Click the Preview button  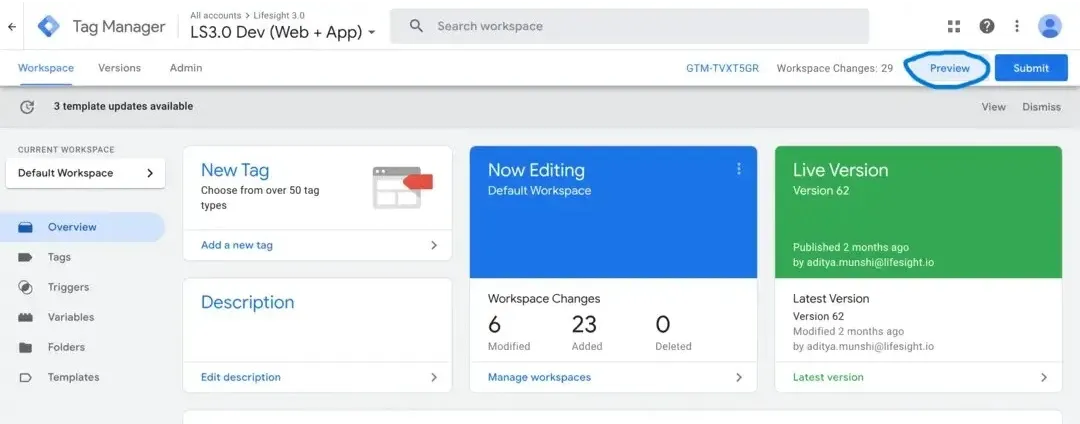coord(949,68)
